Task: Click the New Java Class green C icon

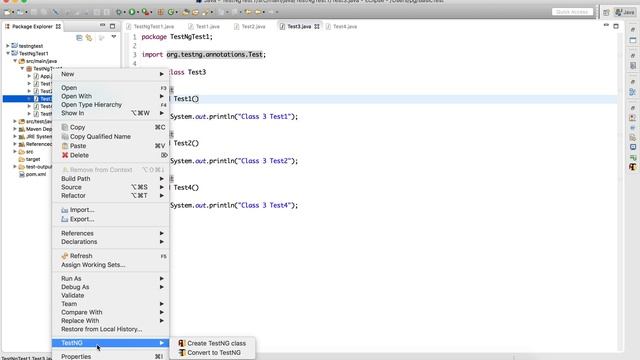Action: (171, 12)
